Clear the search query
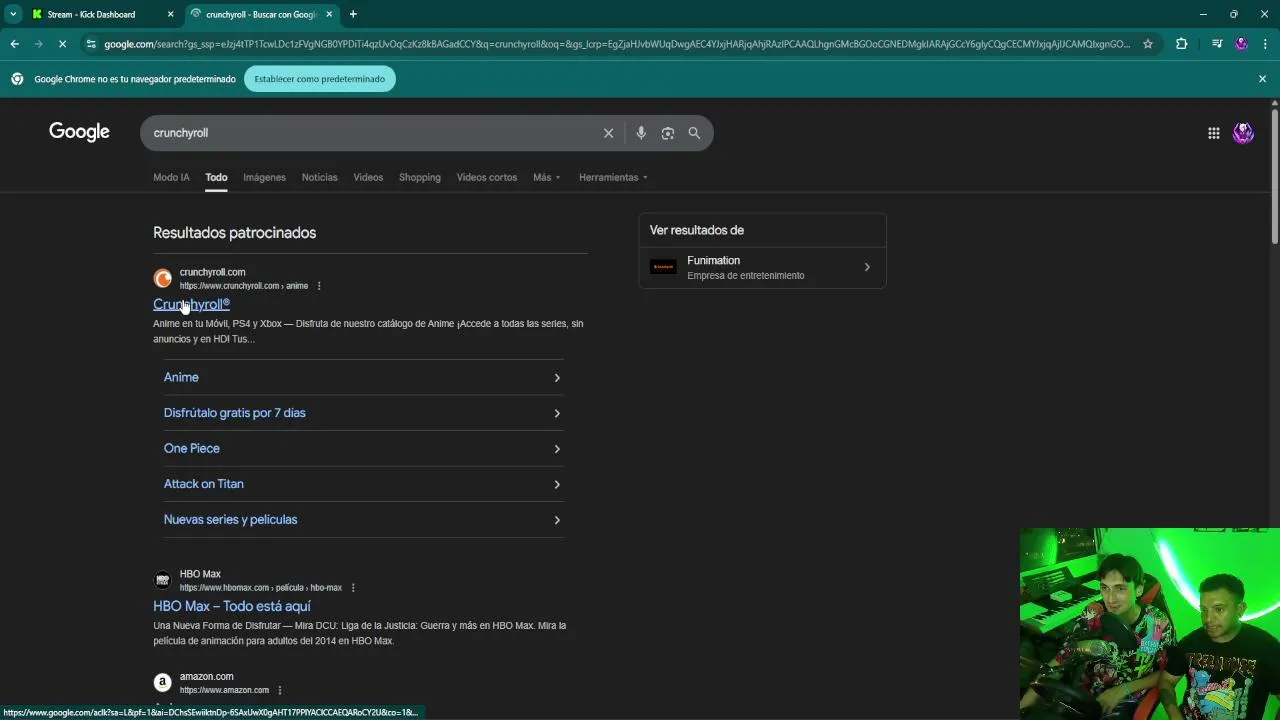Viewport: 1280px width, 720px height. tap(608, 133)
